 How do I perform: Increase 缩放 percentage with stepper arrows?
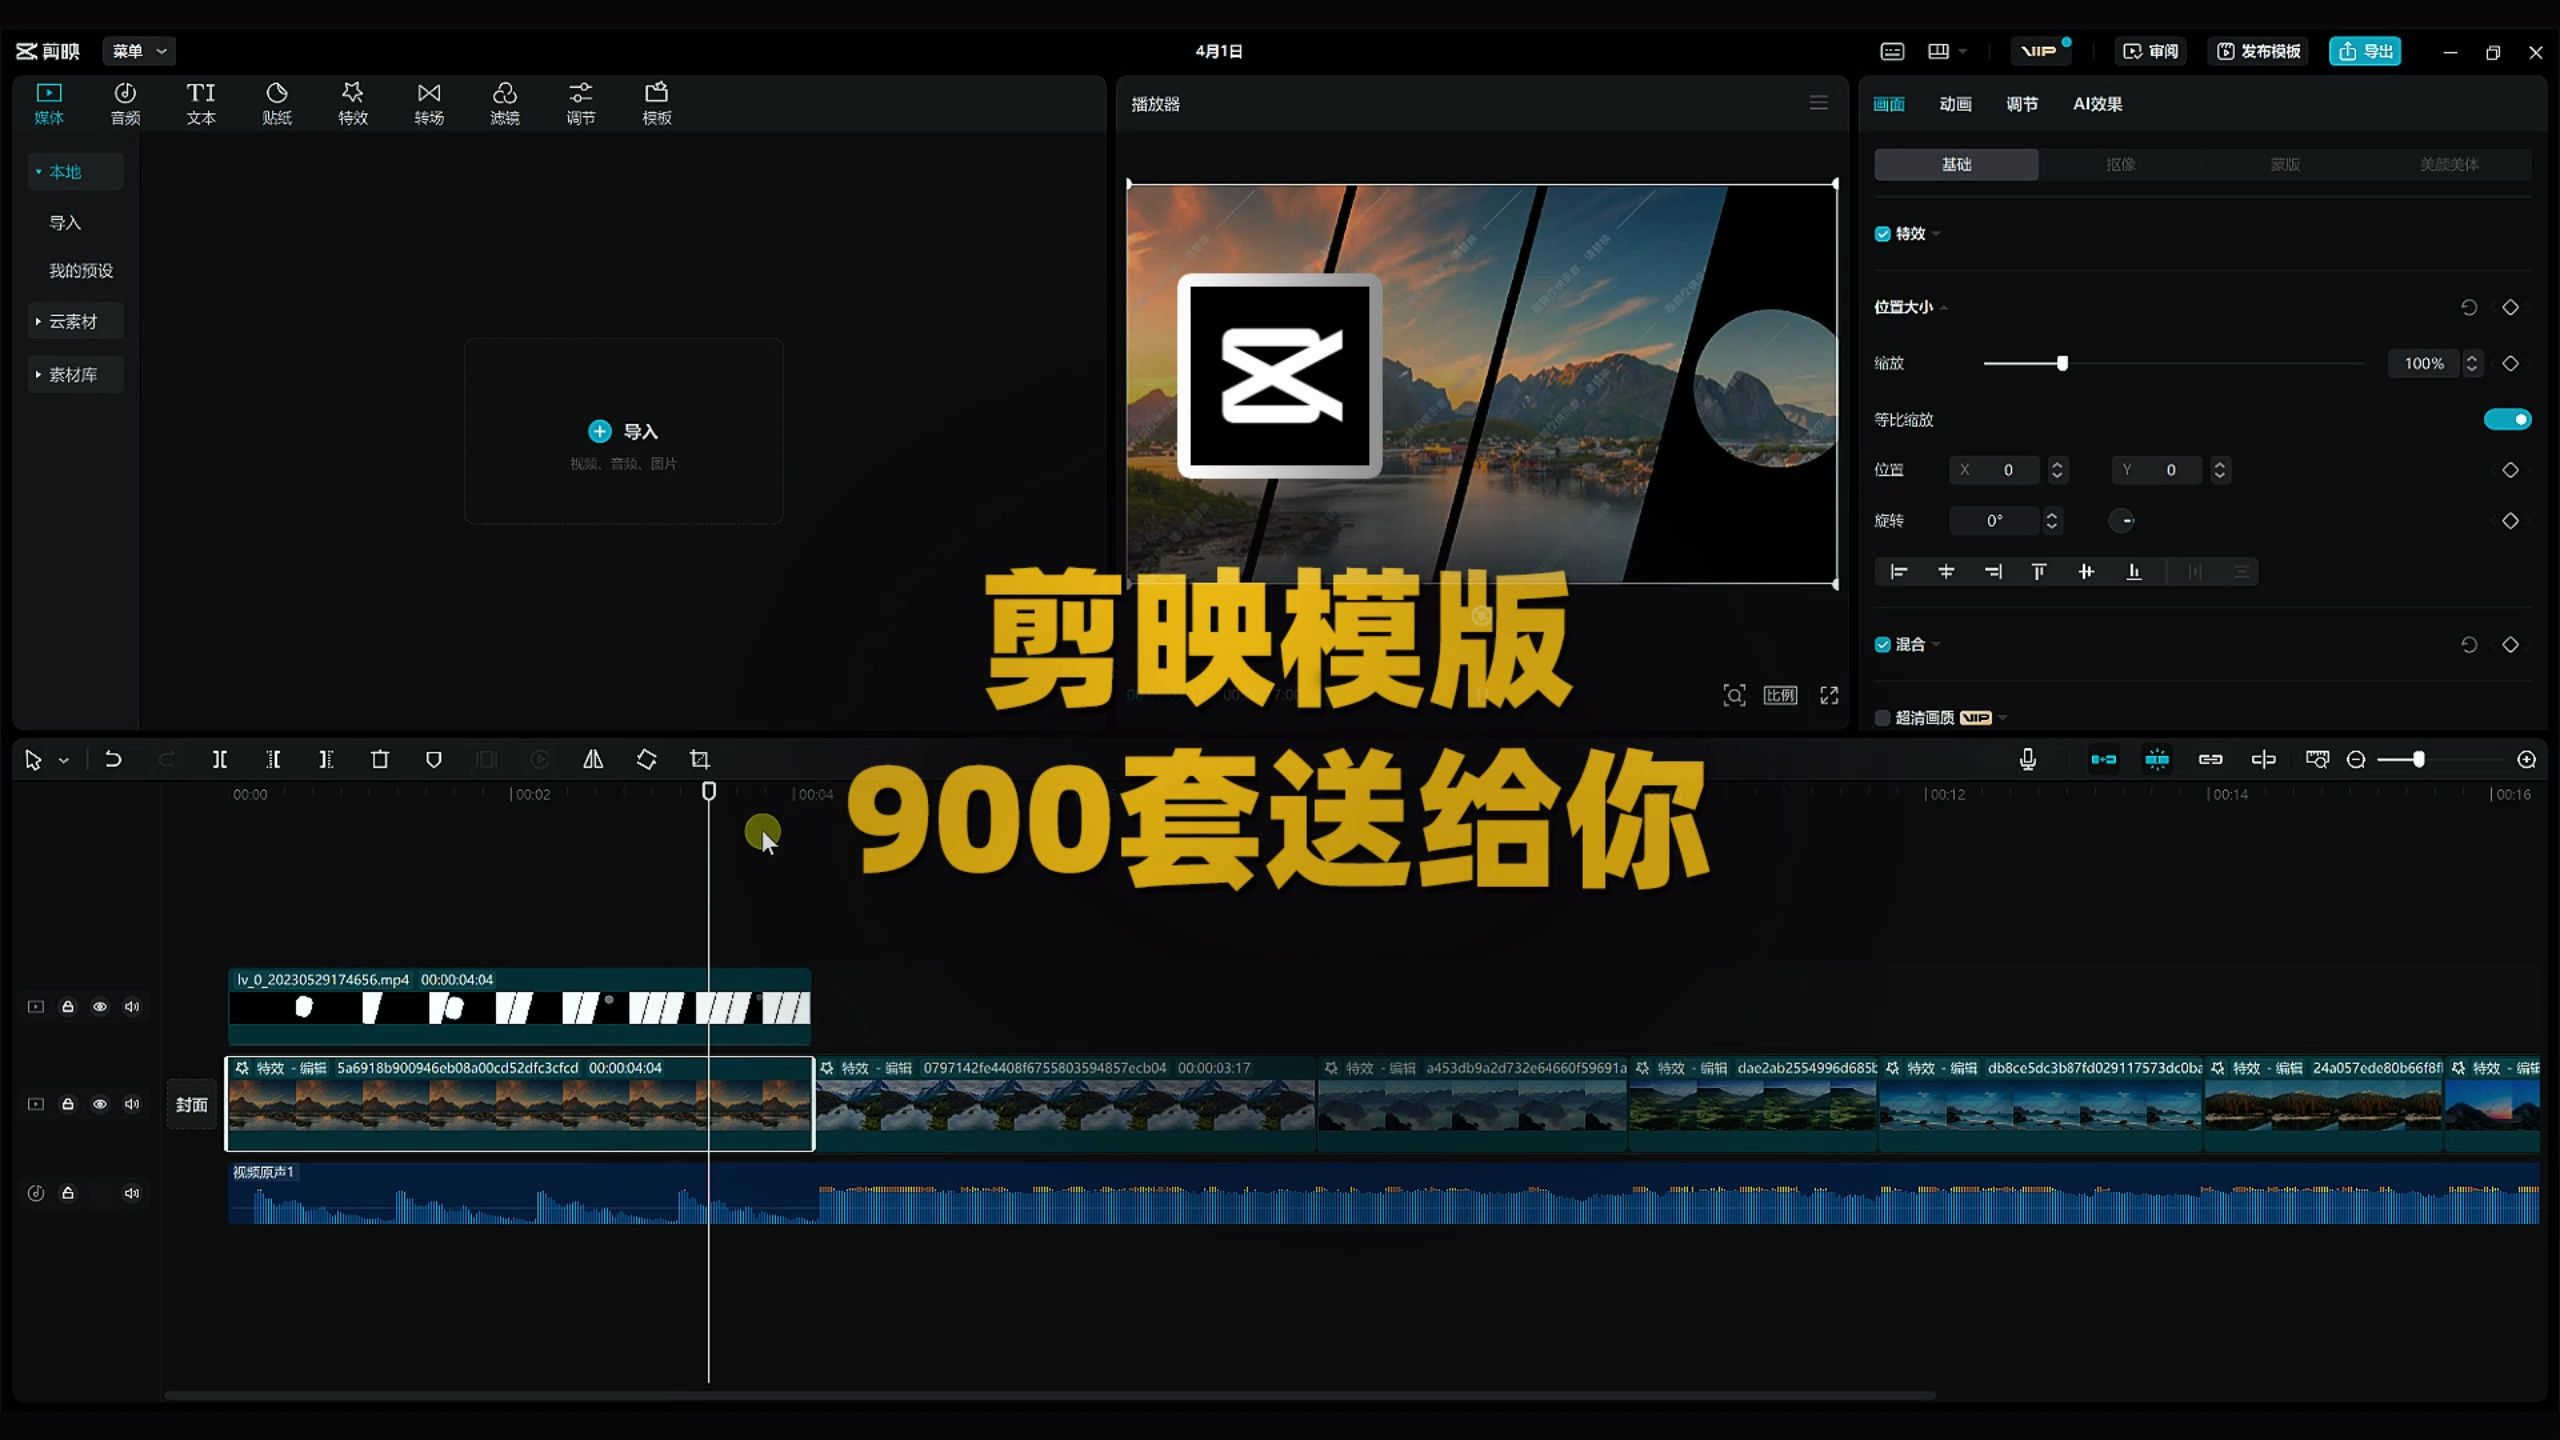pos(2472,358)
